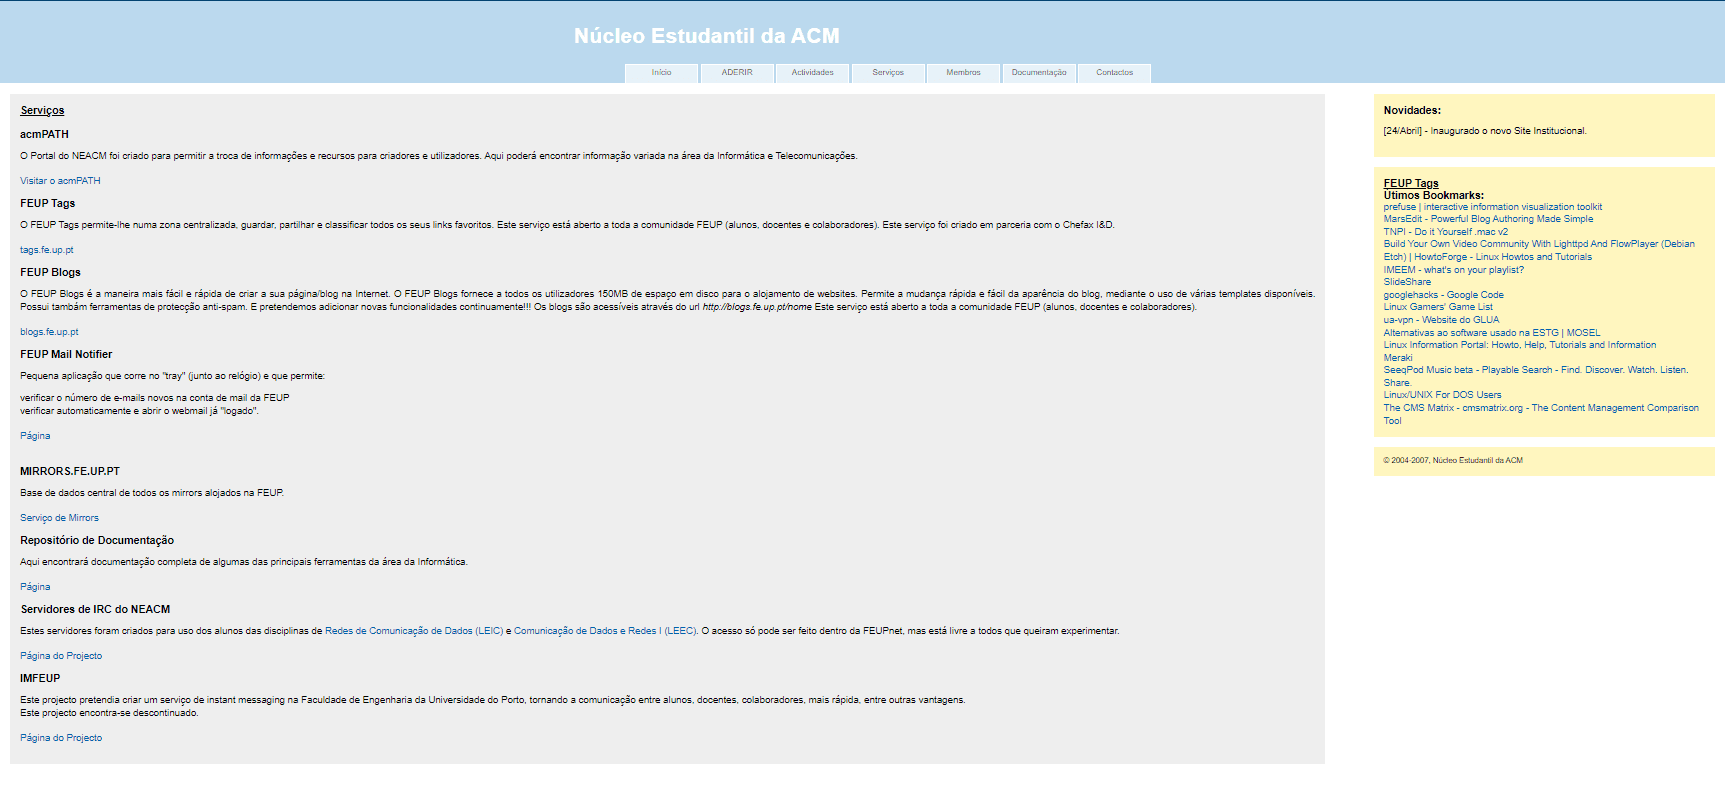Open Página do Projecto under IMFEUP
1725x795 pixels.
(61, 738)
